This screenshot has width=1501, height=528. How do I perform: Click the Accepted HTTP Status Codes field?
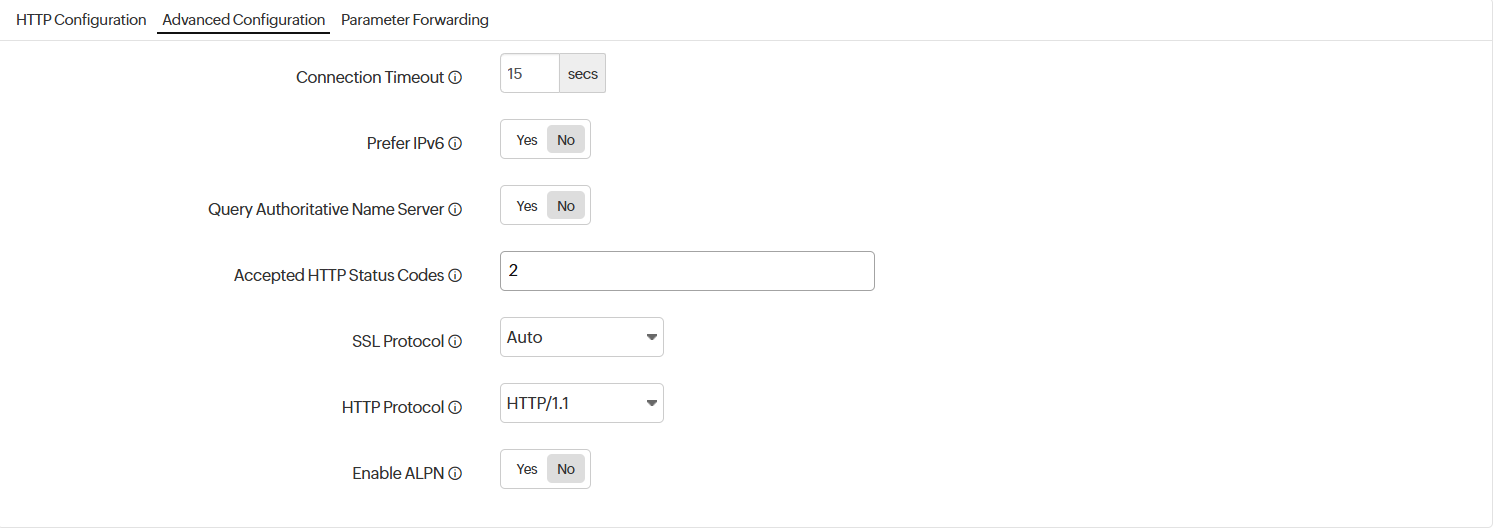(687, 271)
